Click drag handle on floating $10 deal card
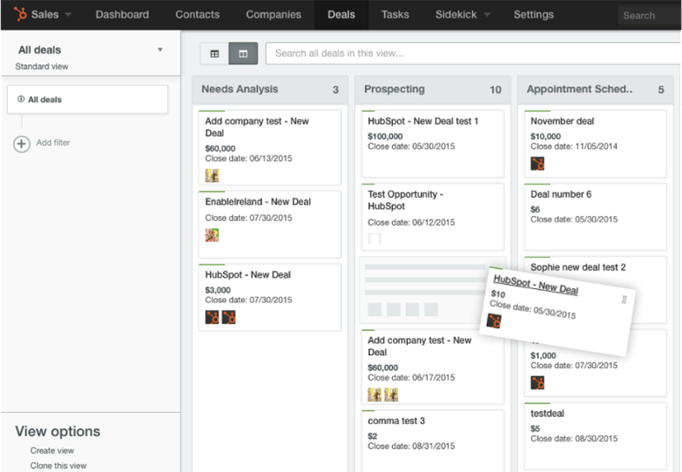Image resolution: width=682 pixels, height=472 pixels. pyautogui.click(x=624, y=299)
